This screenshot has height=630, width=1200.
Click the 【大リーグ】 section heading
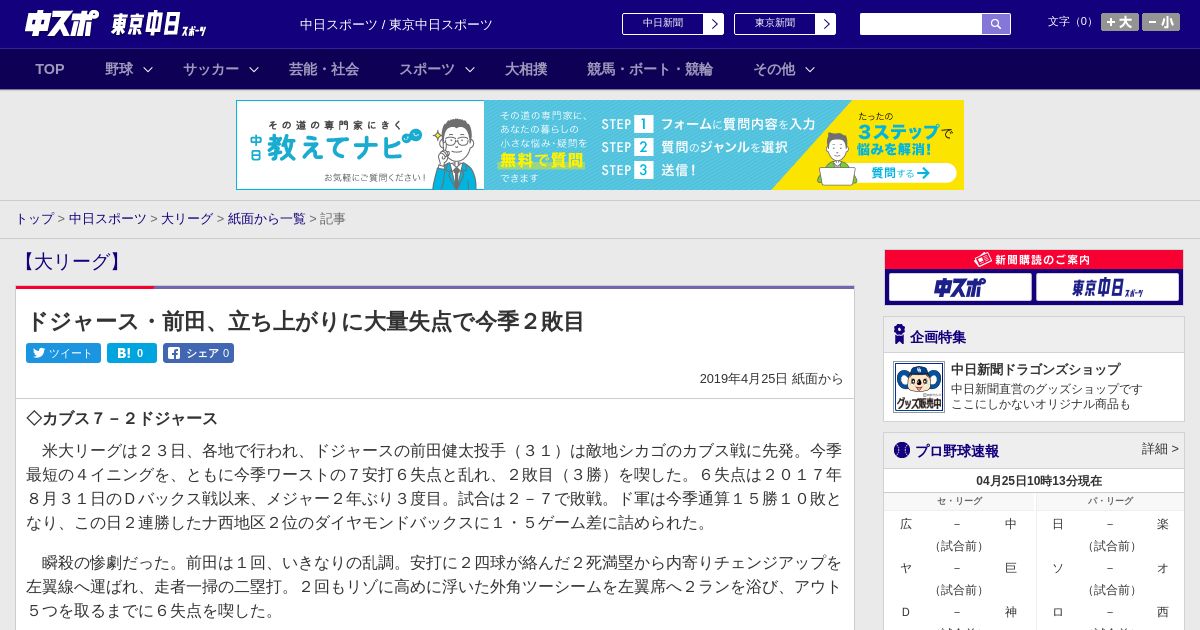coord(72,262)
